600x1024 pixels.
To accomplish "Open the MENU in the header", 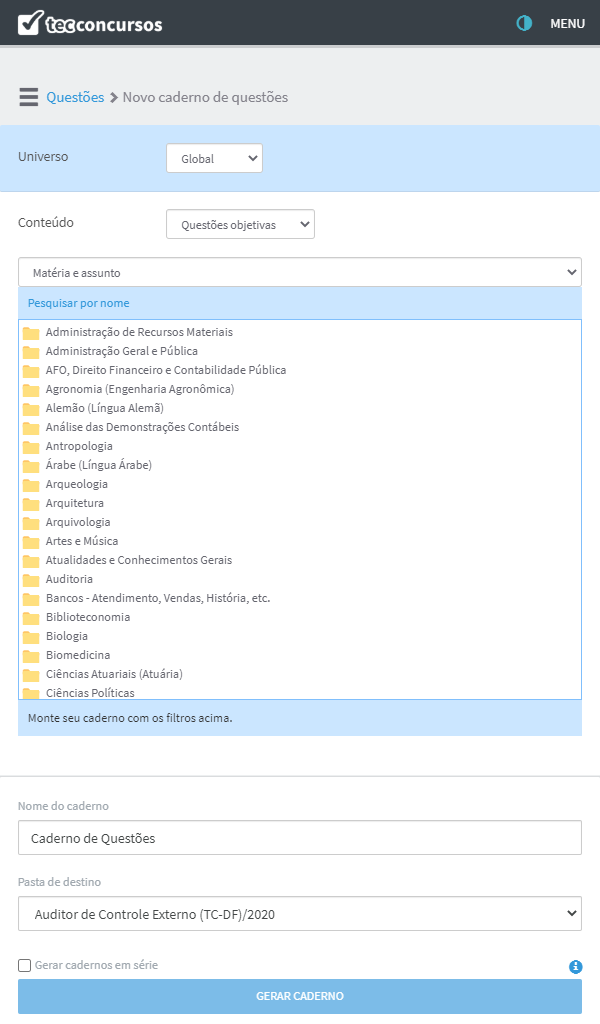I will (567, 24).
